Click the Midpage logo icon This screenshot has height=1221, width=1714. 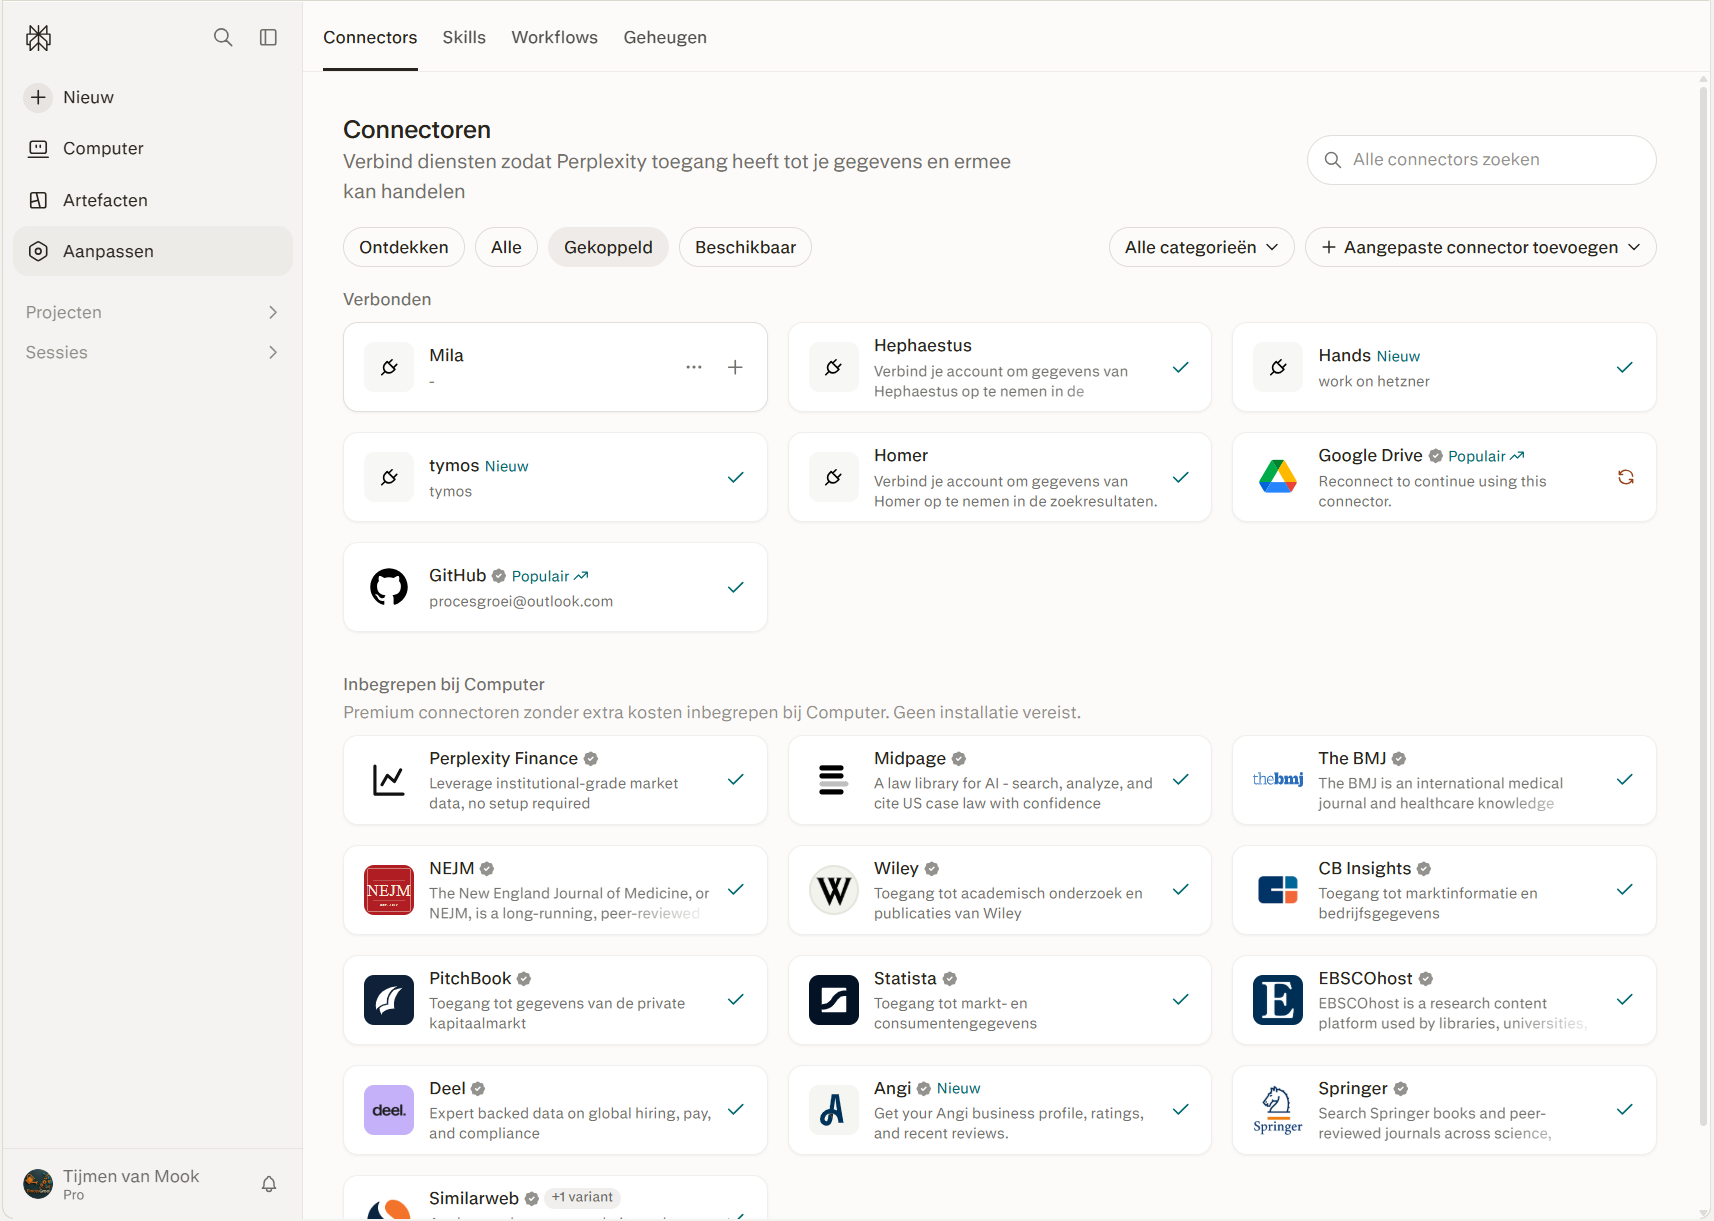click(x=834, y=780)
